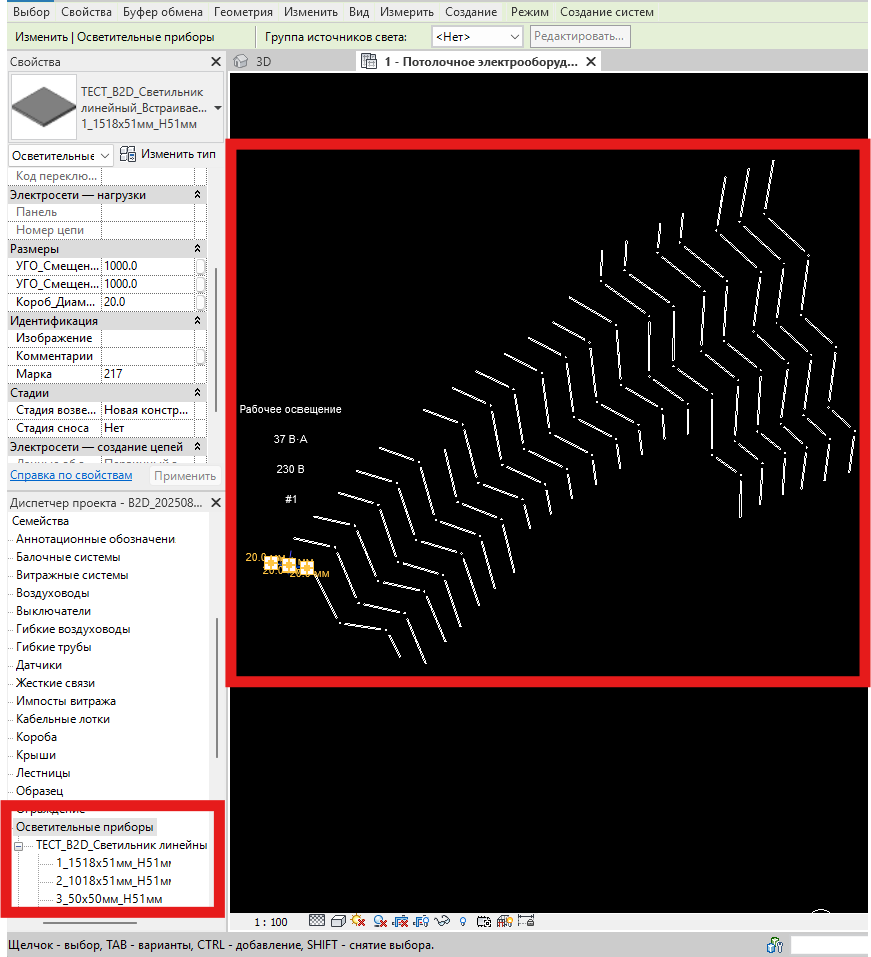The image size is (871, 957).
Task: Click the reveal hidden elements lightbulb icon
Action: [463, 921]
